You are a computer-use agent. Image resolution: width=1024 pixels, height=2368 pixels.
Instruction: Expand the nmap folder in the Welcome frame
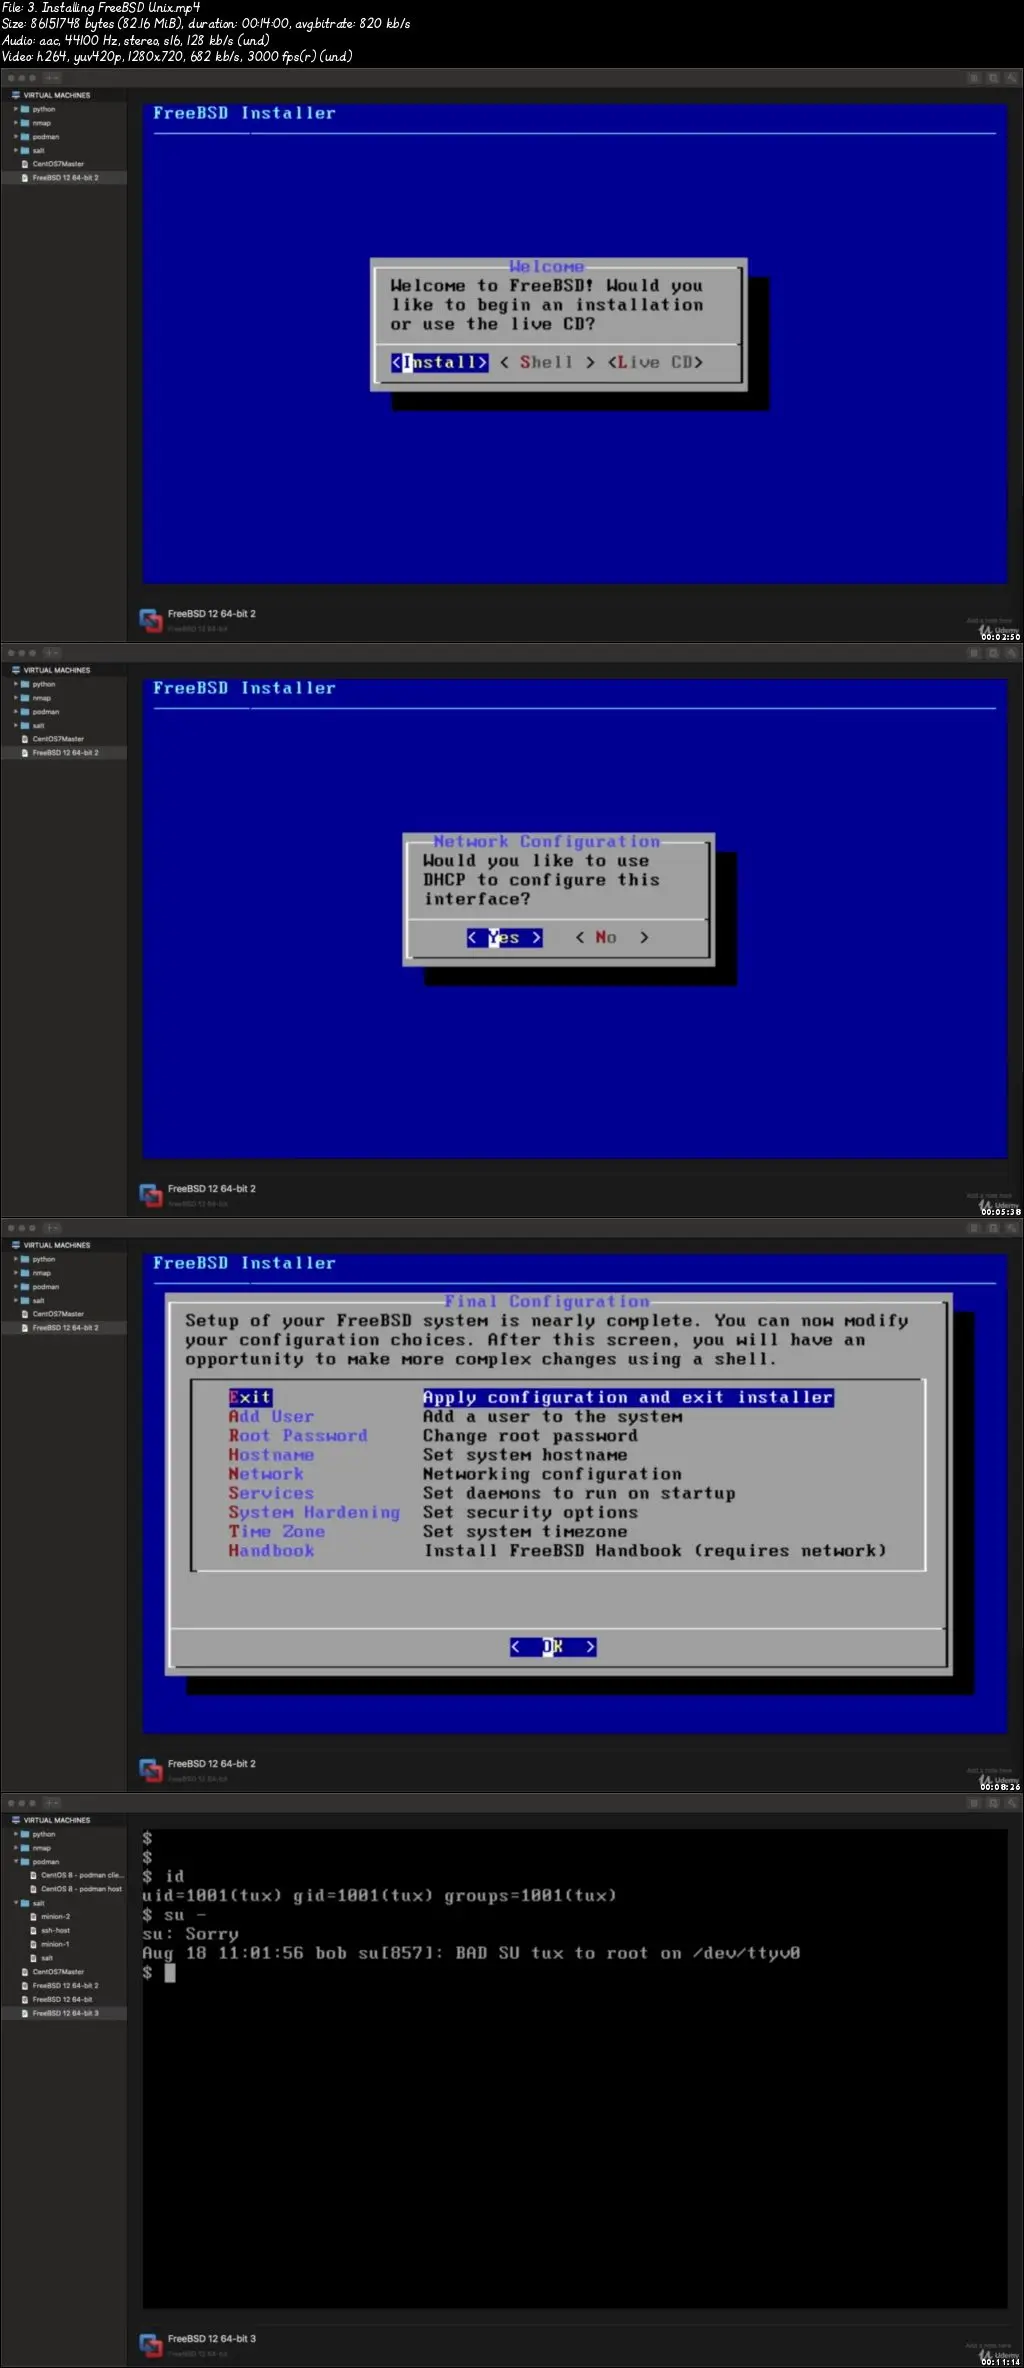pyautogui.click(x=16, y=123)
